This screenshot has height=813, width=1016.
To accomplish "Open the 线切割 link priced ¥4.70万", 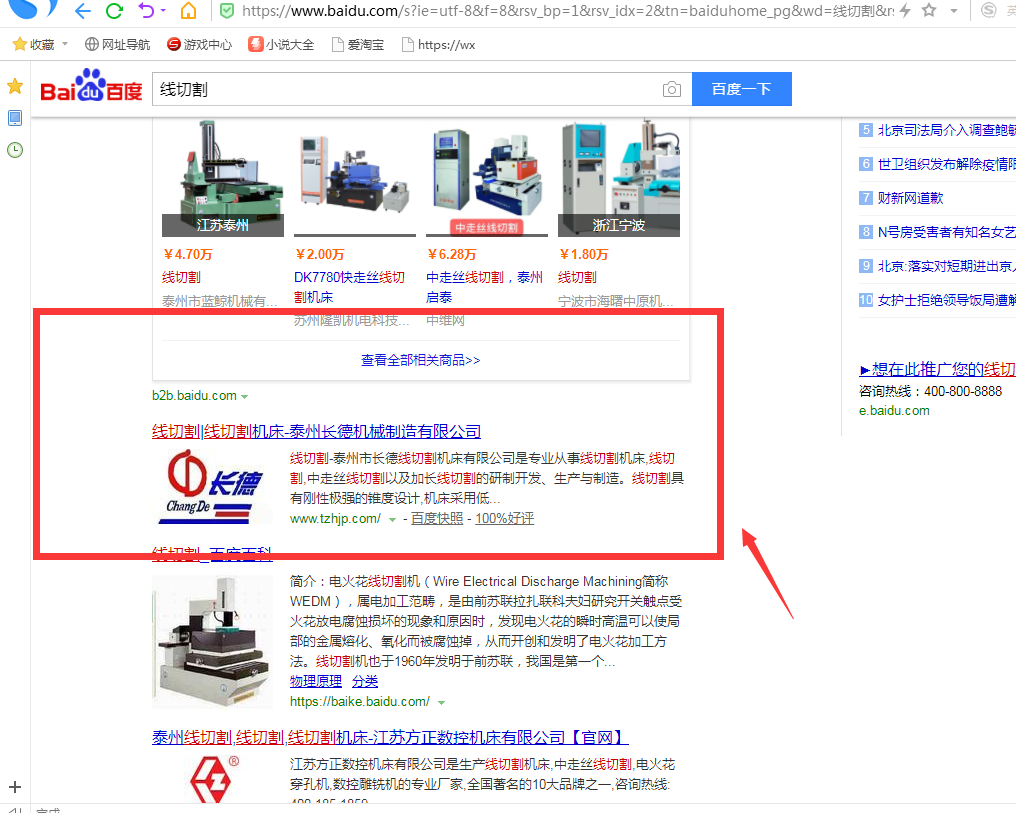I will [181, 277].
